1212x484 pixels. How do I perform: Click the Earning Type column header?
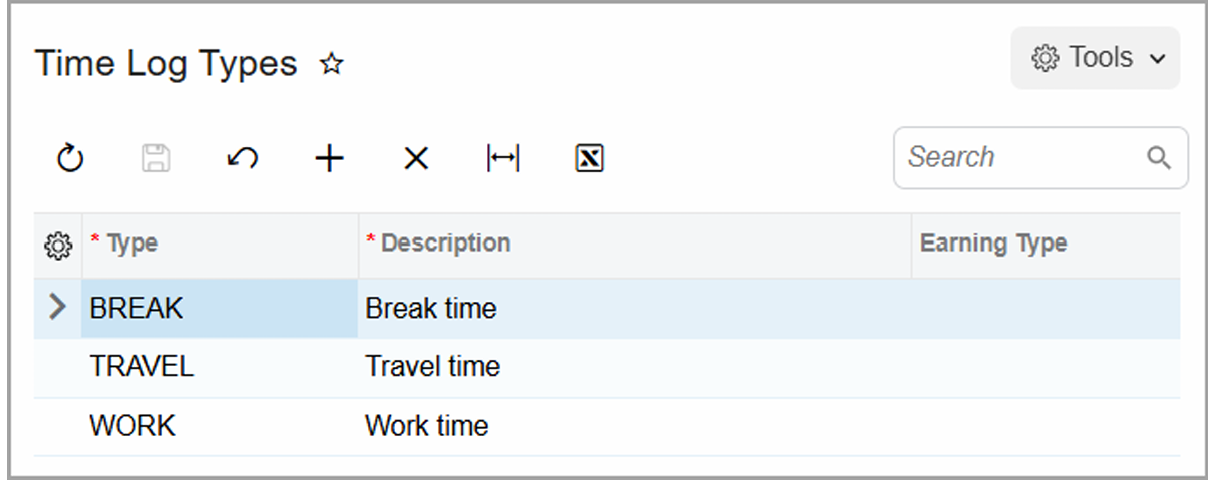[x=993, y=244]
